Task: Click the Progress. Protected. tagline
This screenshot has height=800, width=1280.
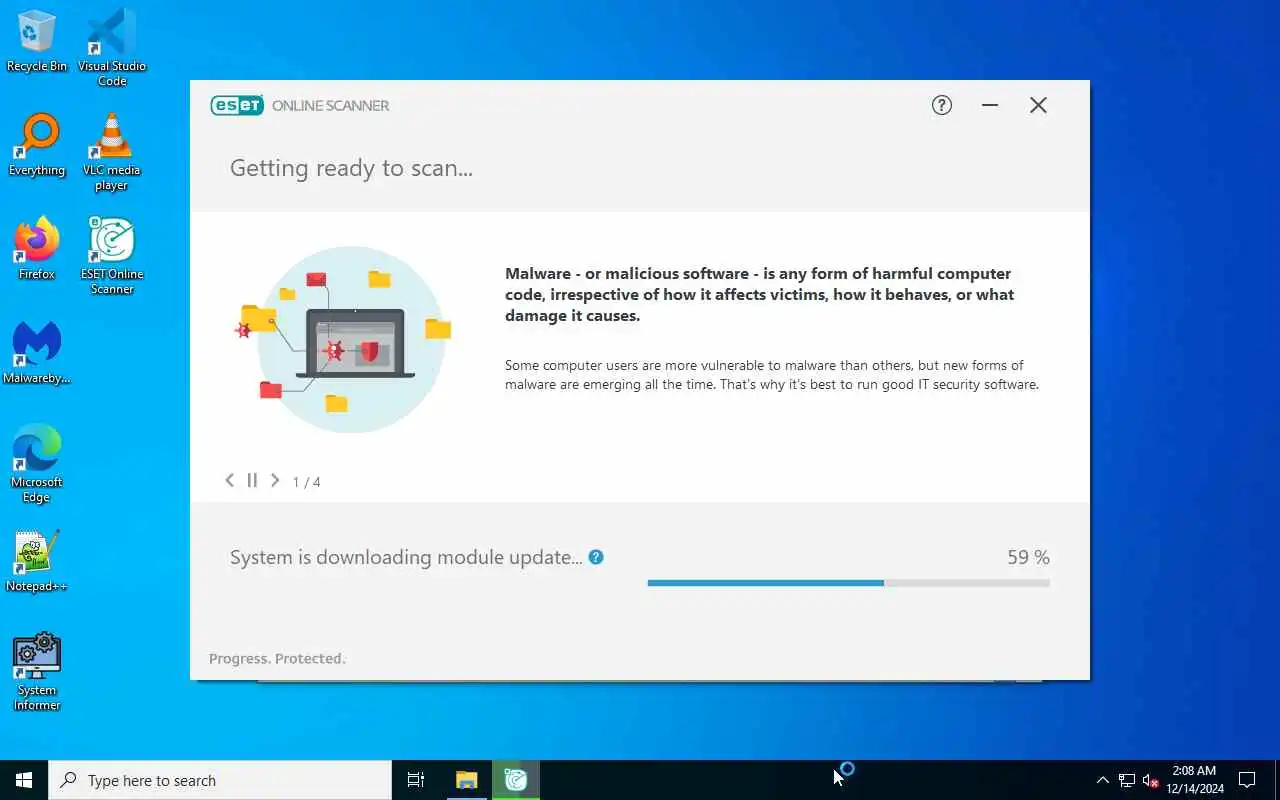Action: (277, 658)
